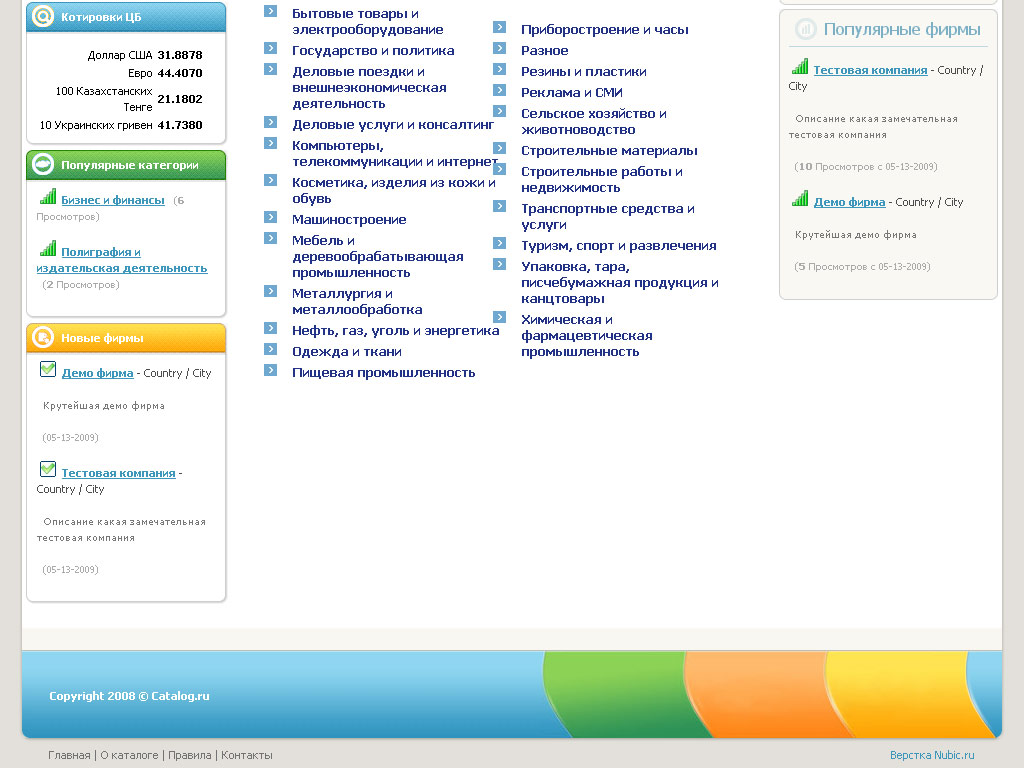
Task: Open Демо фирма in Популярные фирмы
Action: pos(849,202)
